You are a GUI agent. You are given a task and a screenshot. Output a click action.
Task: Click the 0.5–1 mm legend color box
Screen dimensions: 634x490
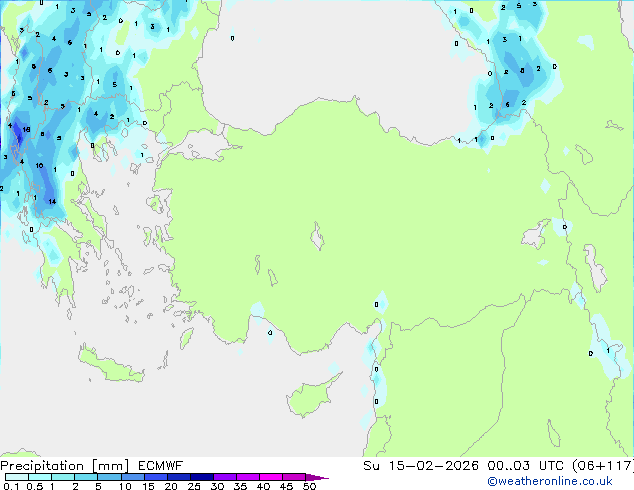[40, 477]
